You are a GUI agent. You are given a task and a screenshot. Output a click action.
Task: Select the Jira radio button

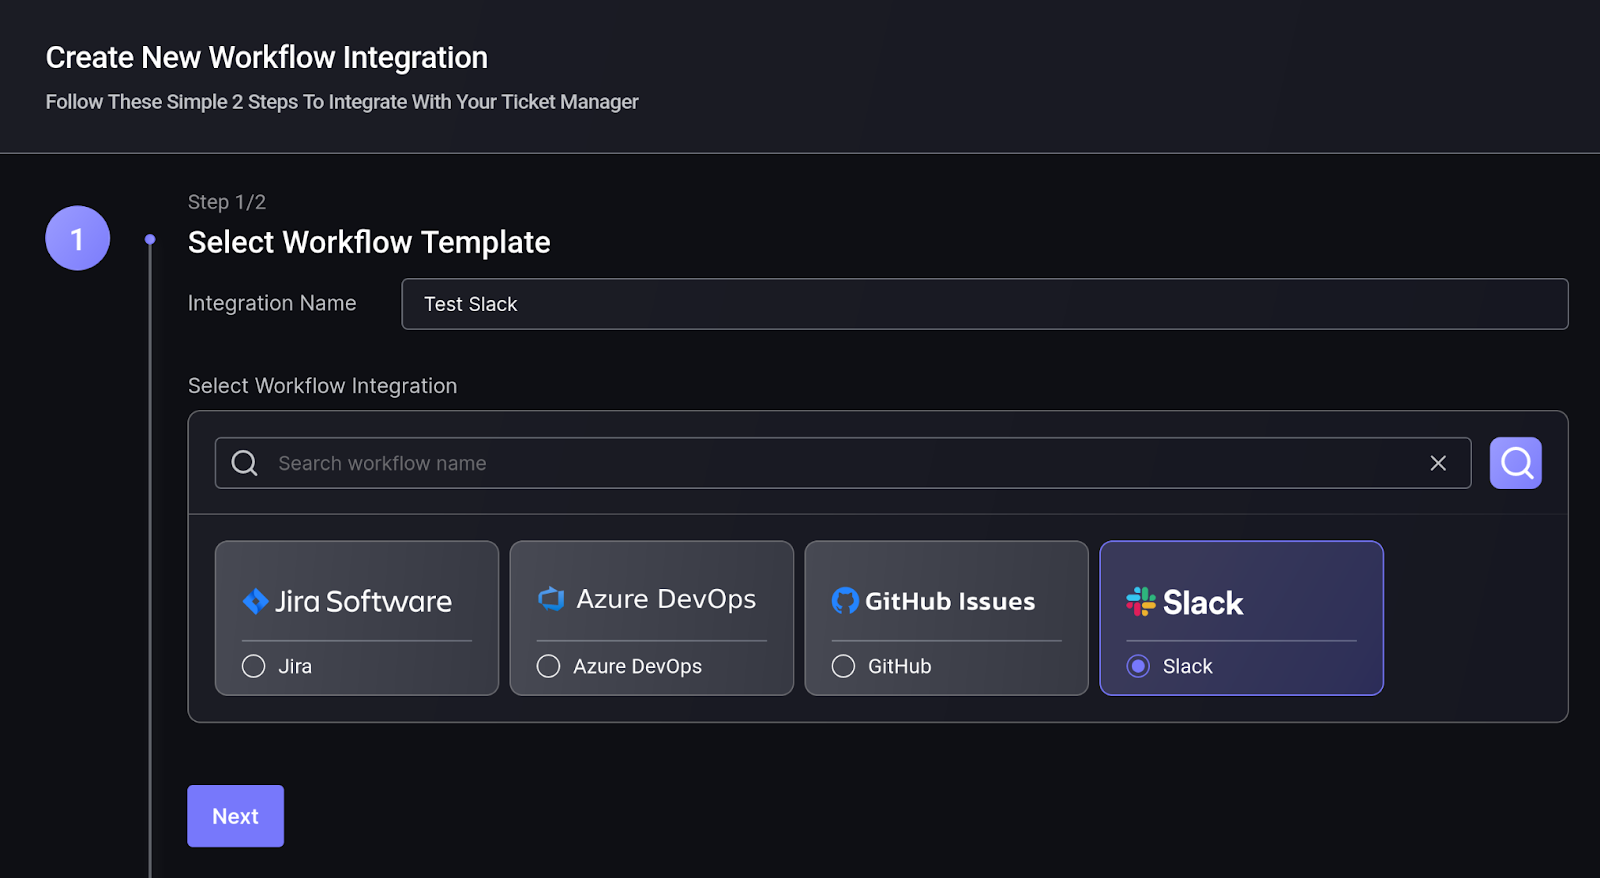[x=254, y=666]
